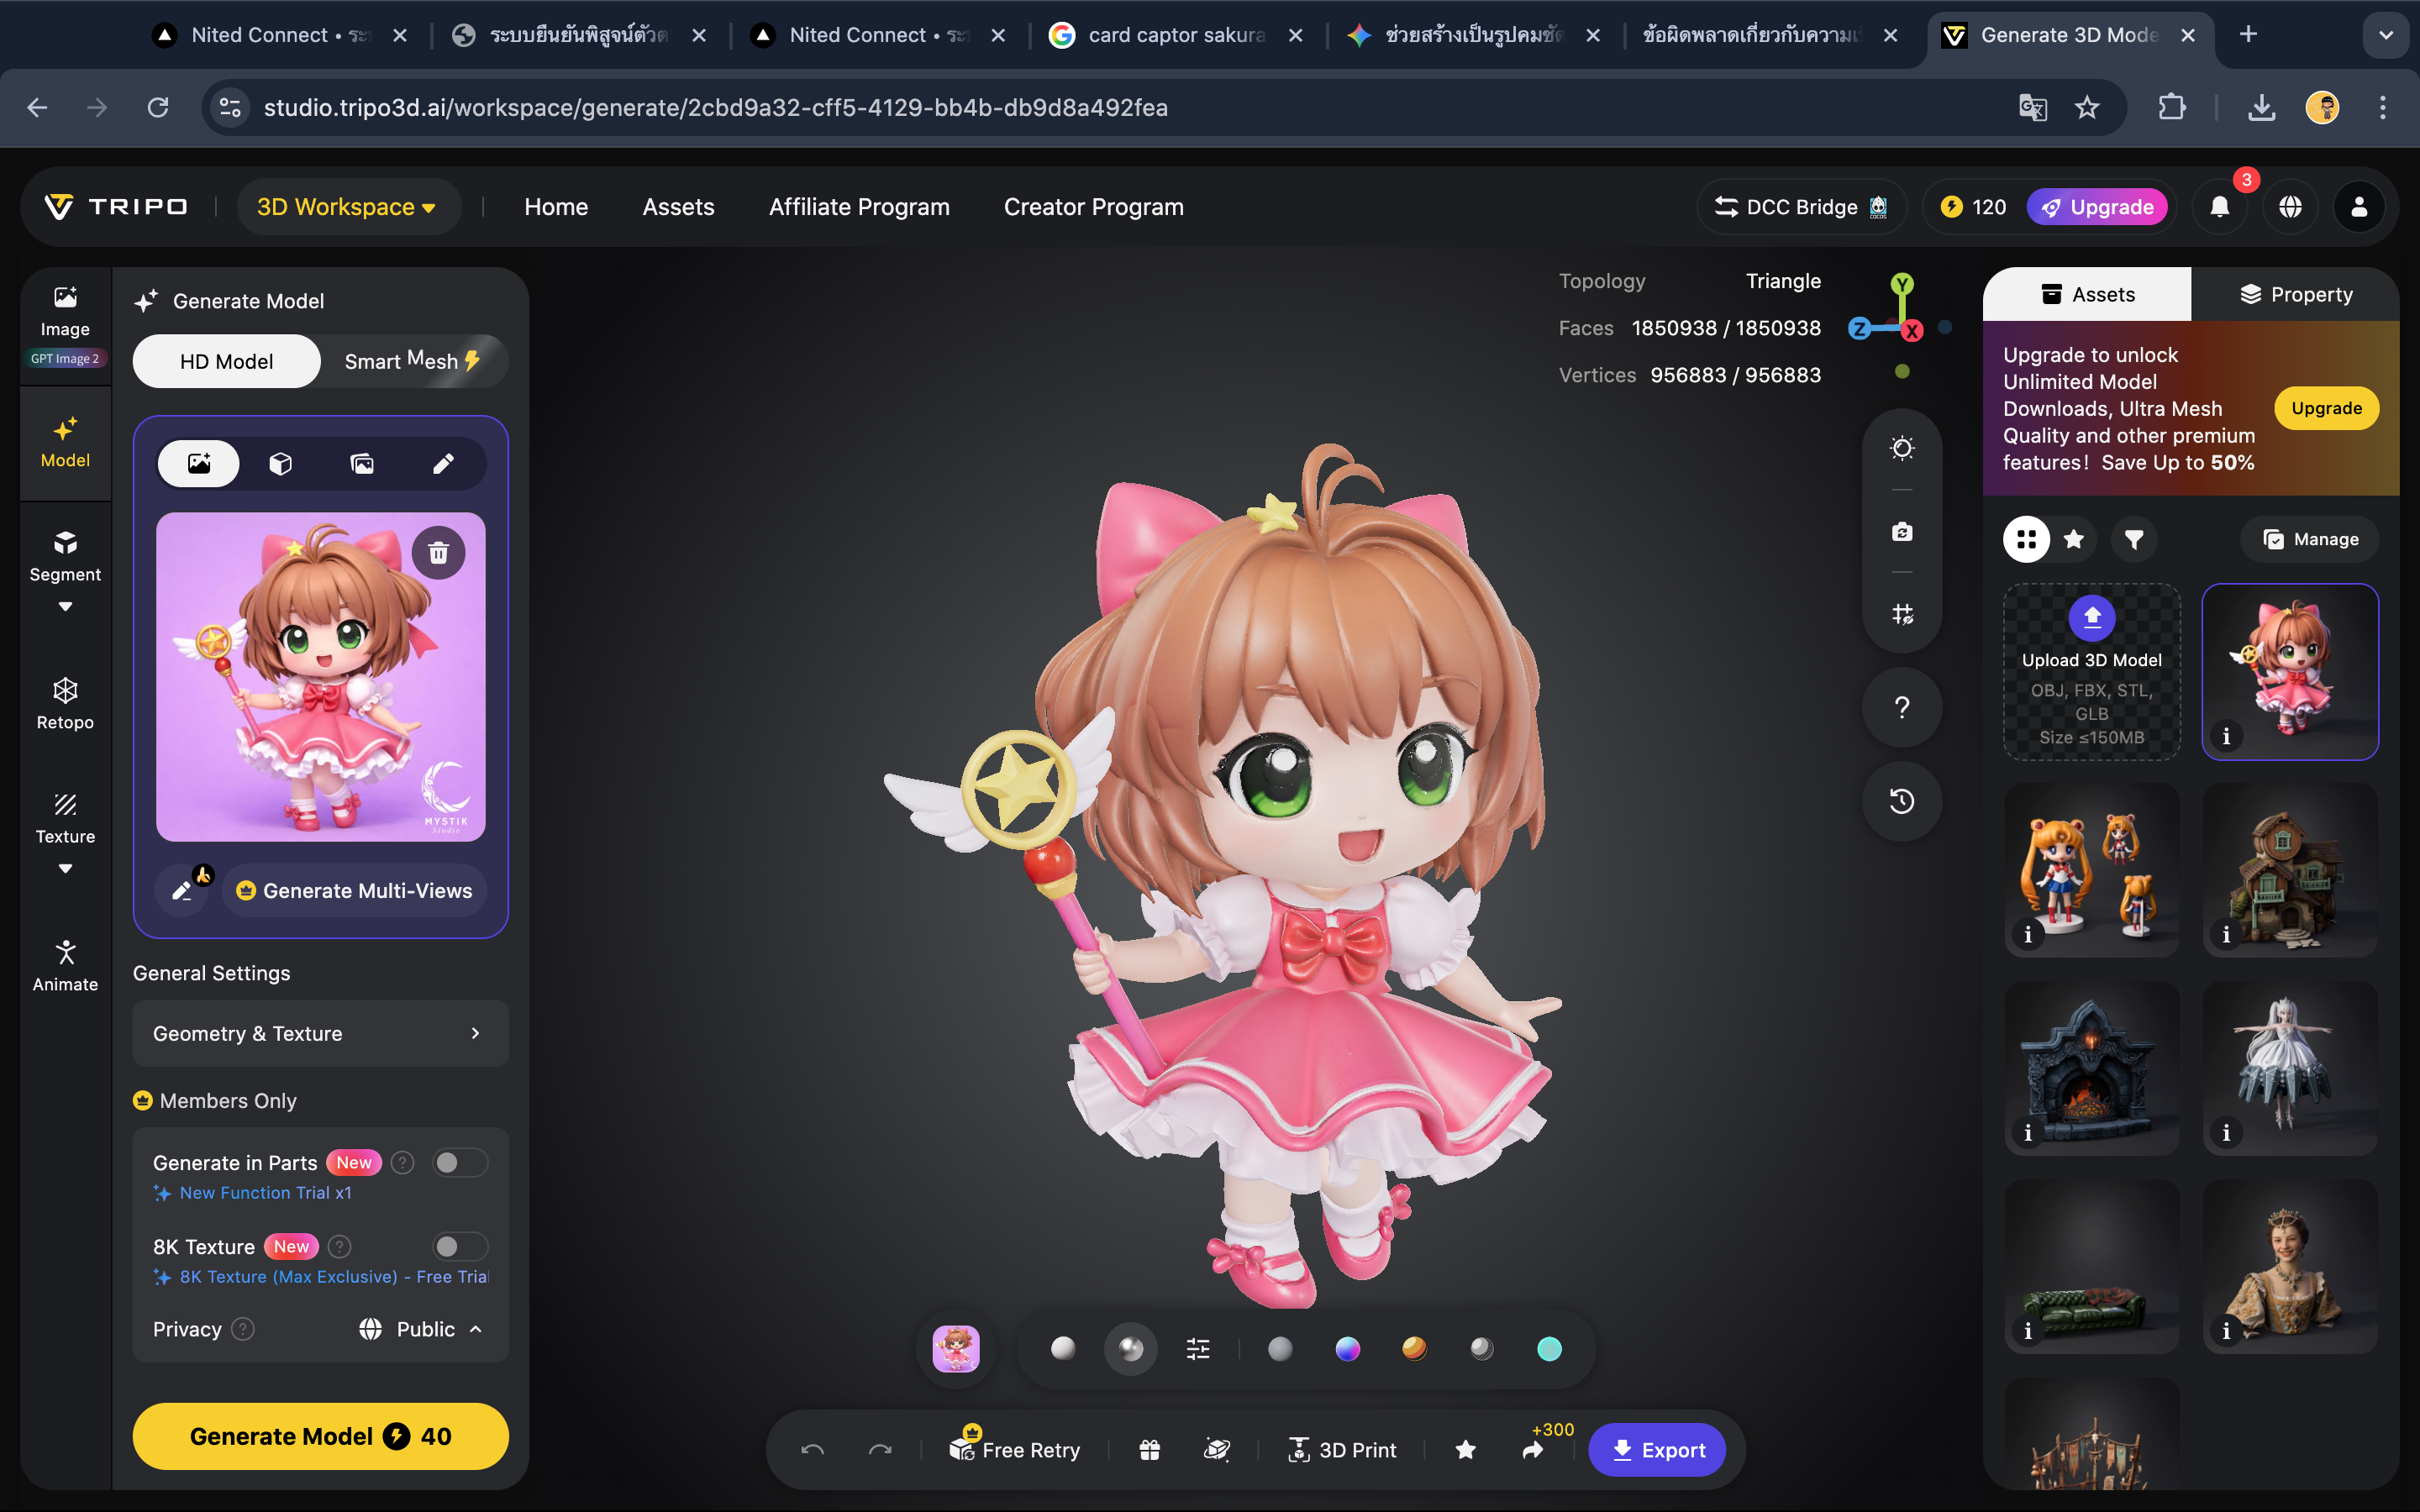The height and width of the screenshot is (1512, 2420).
Task: Open the viewport help question mark
Action: point(1902,707)
